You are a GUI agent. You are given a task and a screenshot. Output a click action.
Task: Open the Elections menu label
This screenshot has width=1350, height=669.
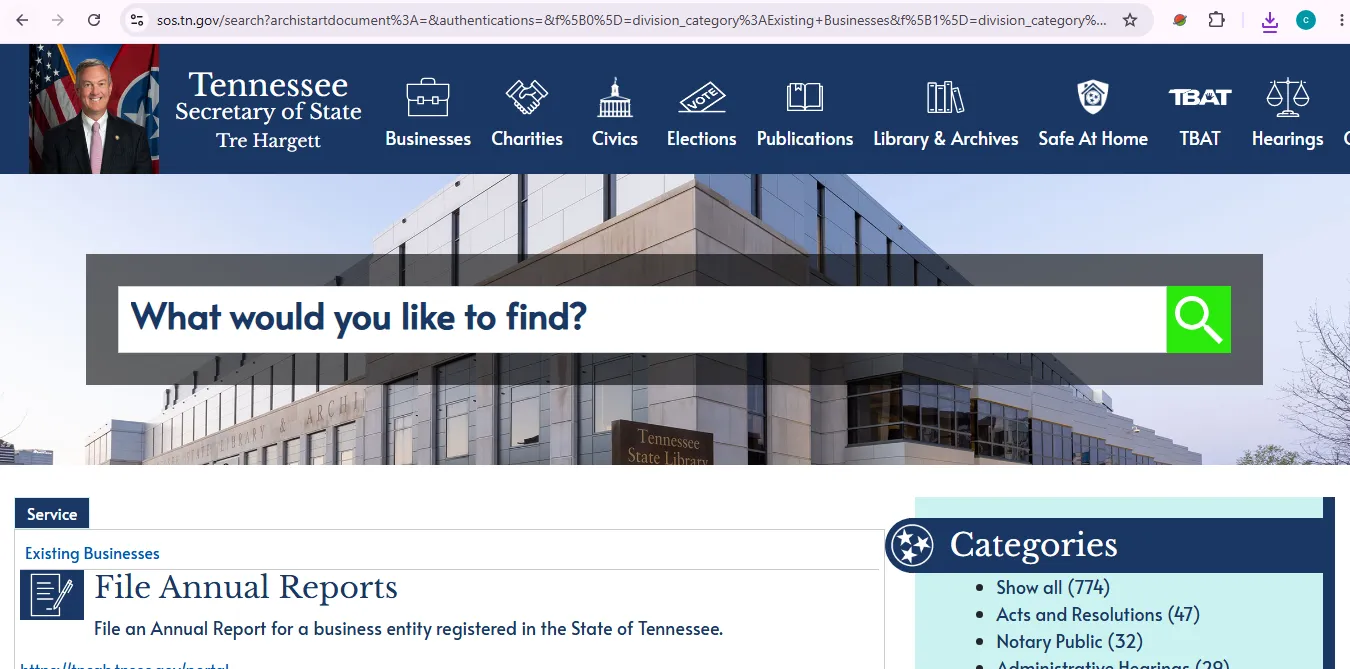coord(702,139)
